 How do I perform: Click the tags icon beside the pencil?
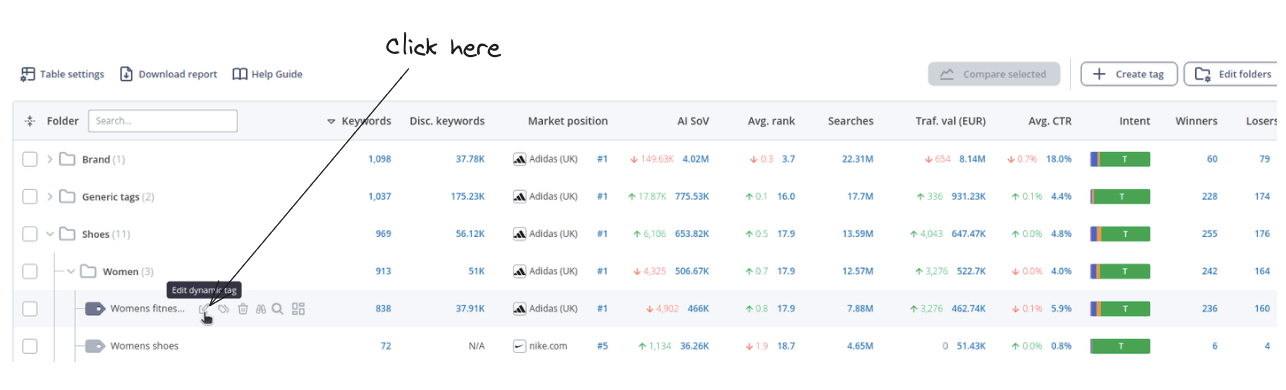click(x=225, y=309)
